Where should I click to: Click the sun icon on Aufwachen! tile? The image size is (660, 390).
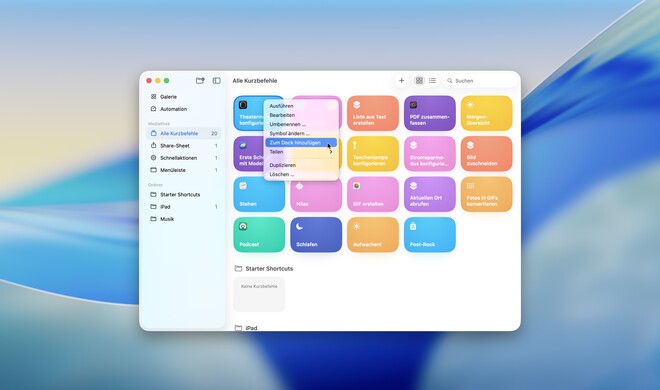click(357, 226)
